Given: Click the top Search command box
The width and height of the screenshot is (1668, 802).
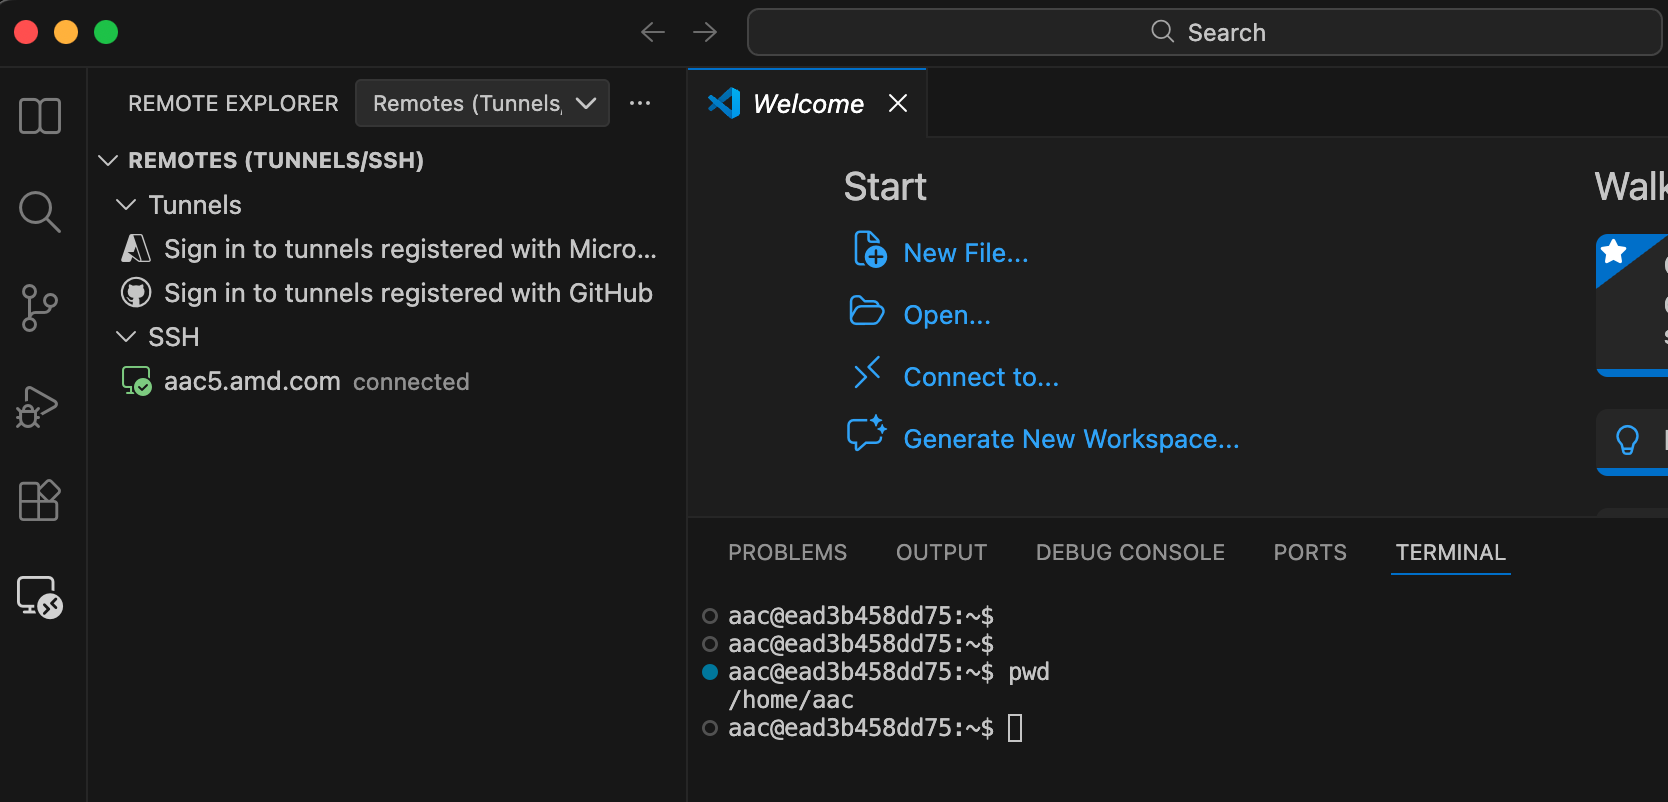Looking at the screenshot, I should (x=1204, y=33).
